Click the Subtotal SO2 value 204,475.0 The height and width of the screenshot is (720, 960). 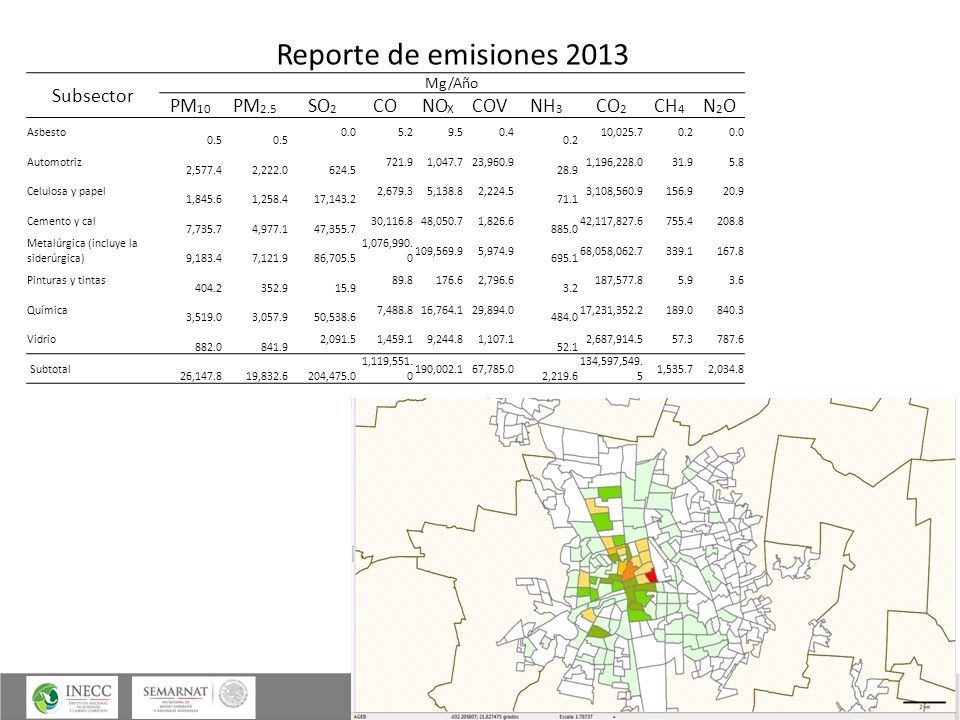coord(332,376)
